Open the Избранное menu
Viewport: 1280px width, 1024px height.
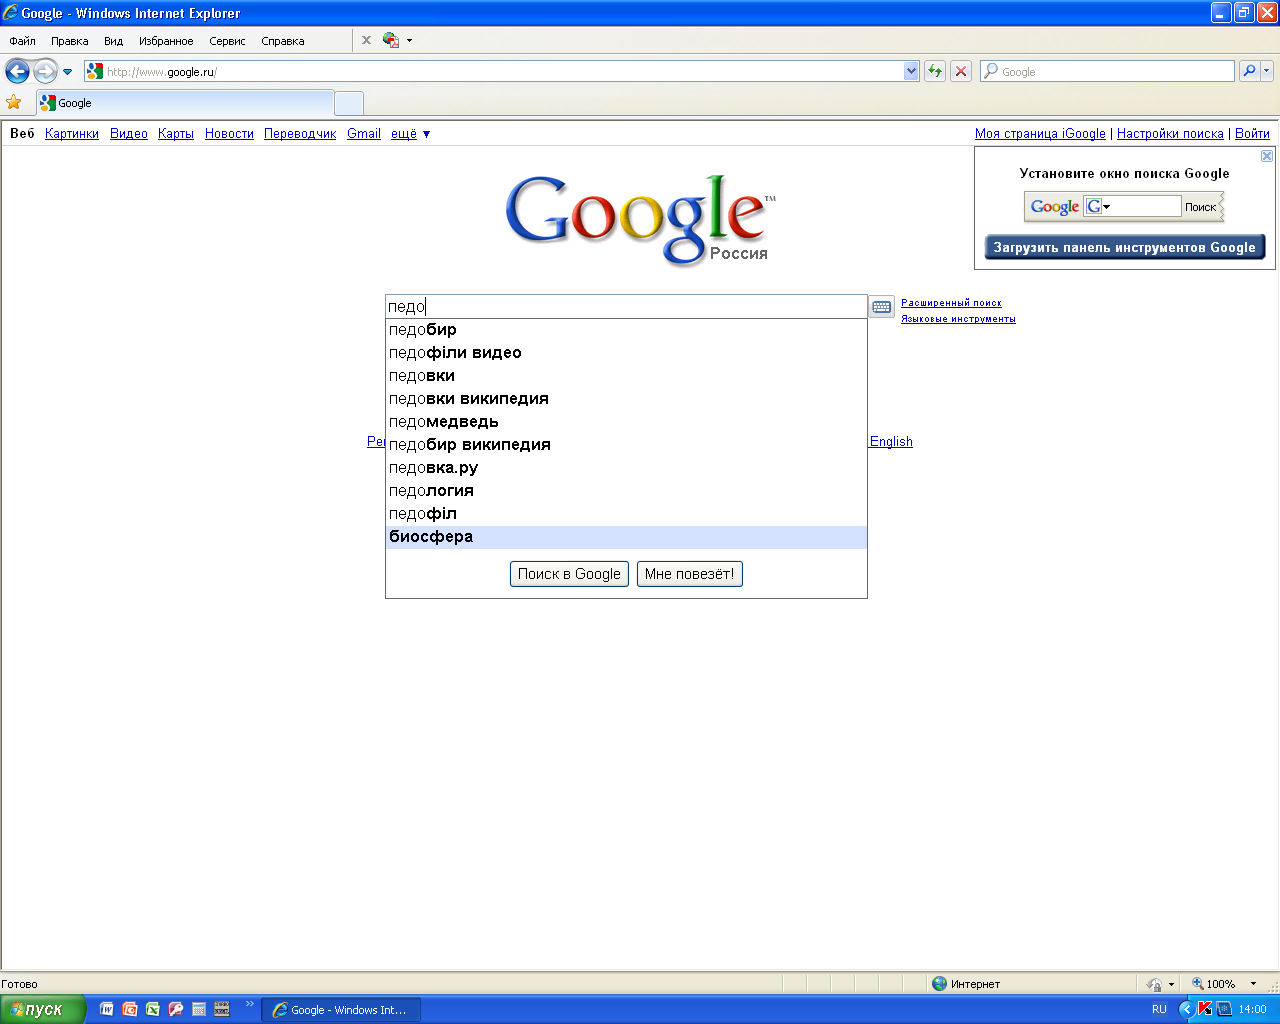point(166,41)
